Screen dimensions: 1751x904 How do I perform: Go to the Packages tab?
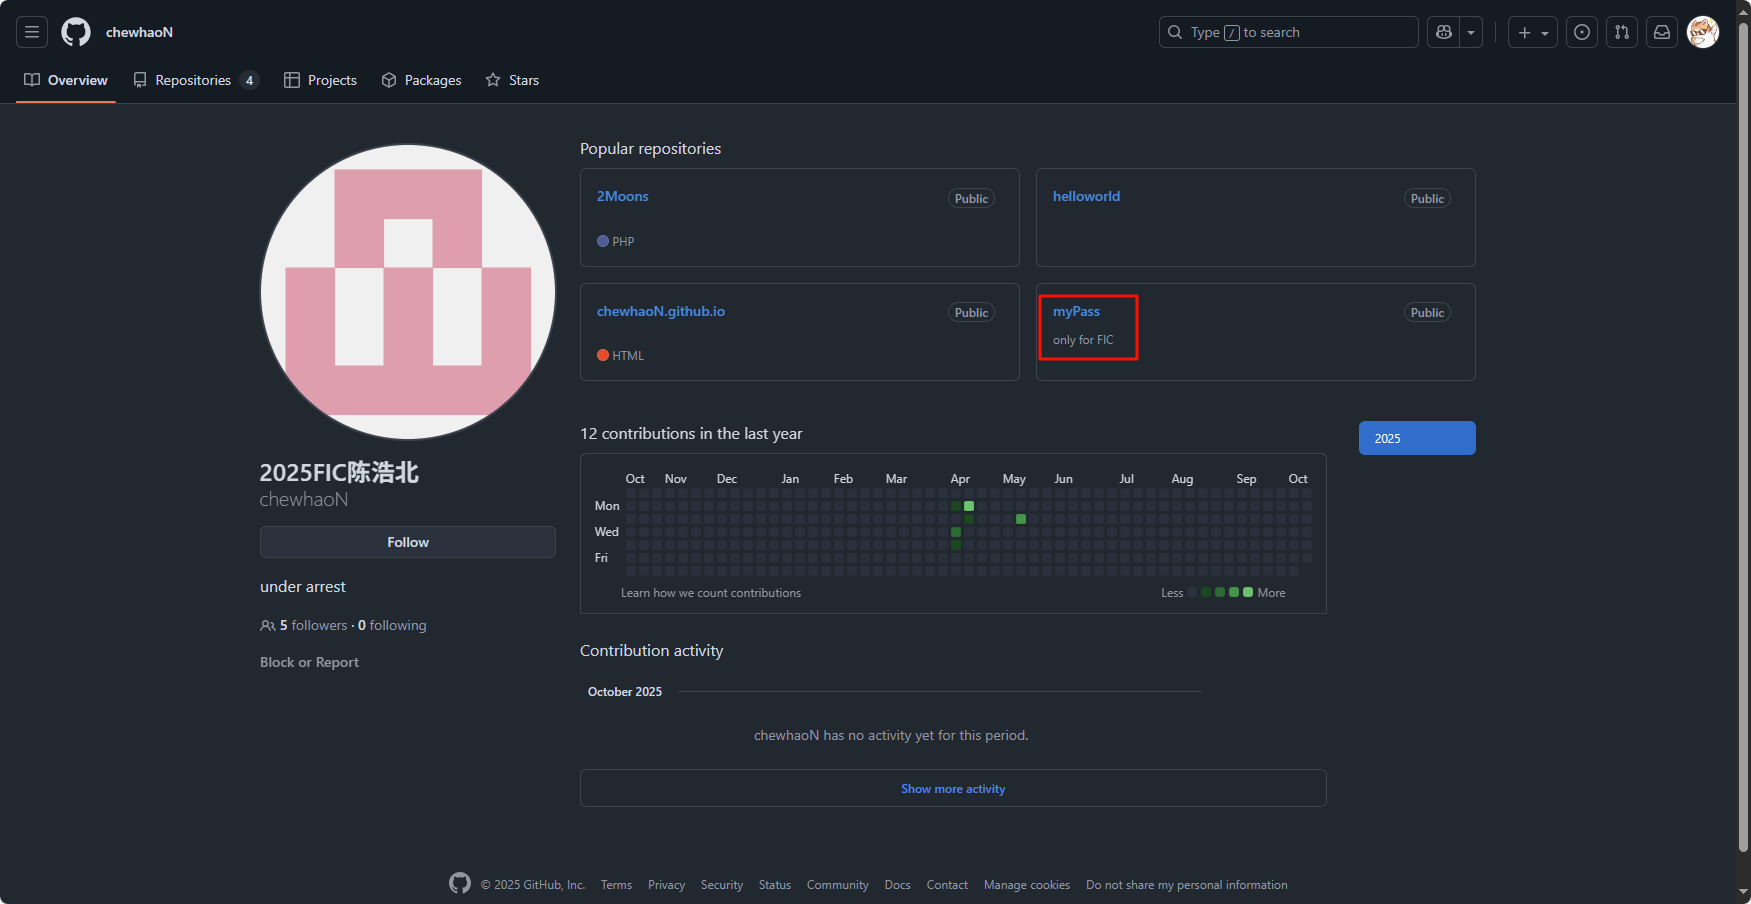click(x=421, y=80)
